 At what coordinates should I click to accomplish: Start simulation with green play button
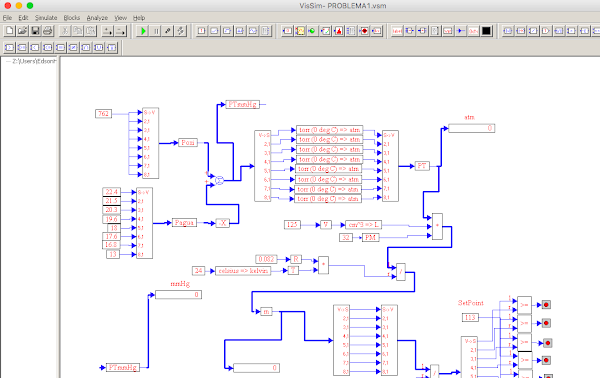click(x=143, y=31)
